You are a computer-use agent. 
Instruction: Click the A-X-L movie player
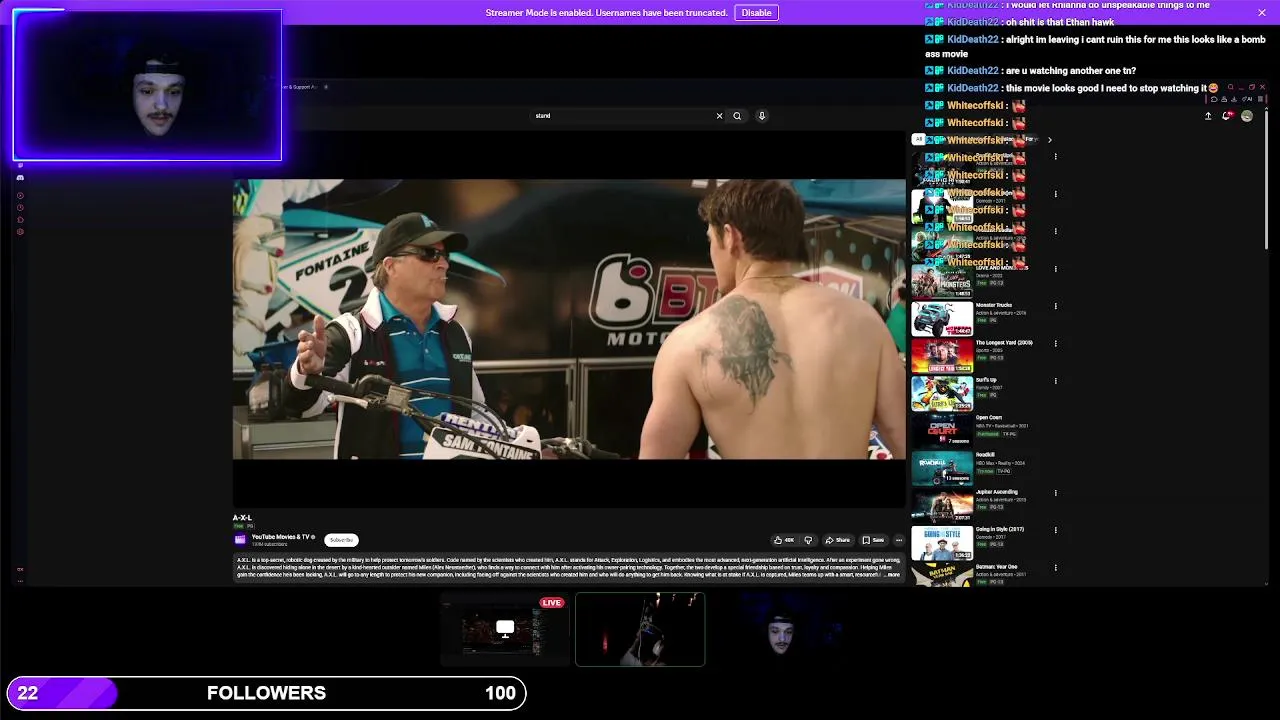click(569, 320)
